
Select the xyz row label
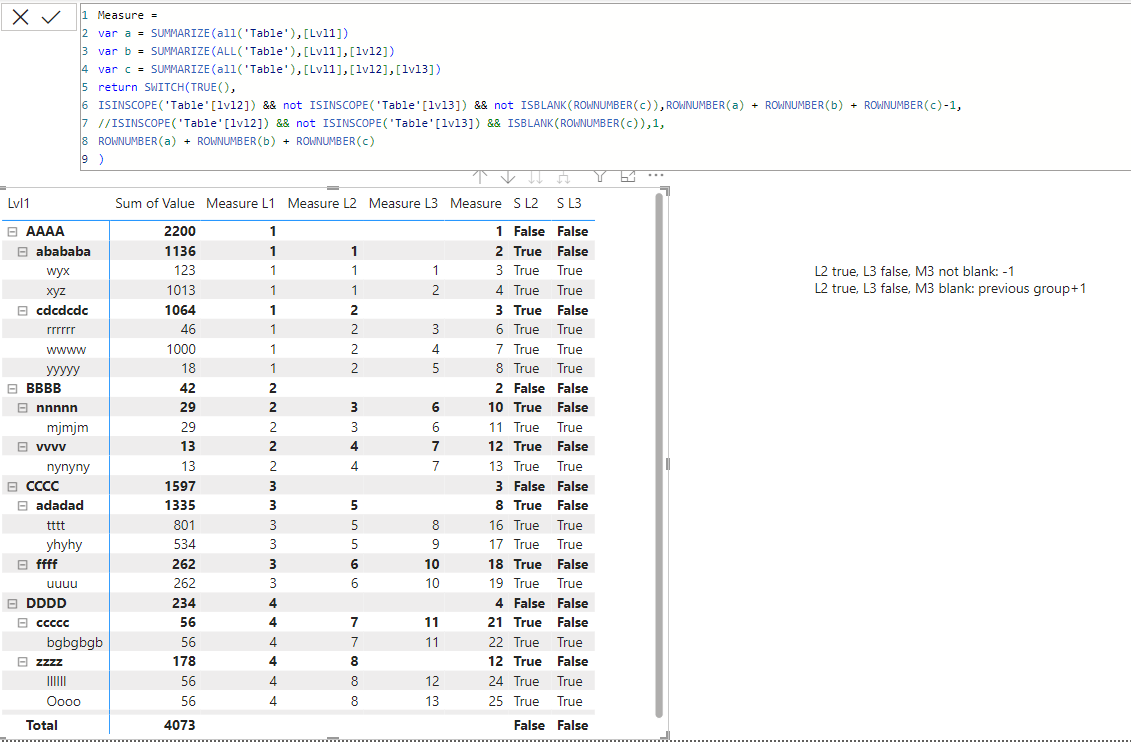pos(56,291)
